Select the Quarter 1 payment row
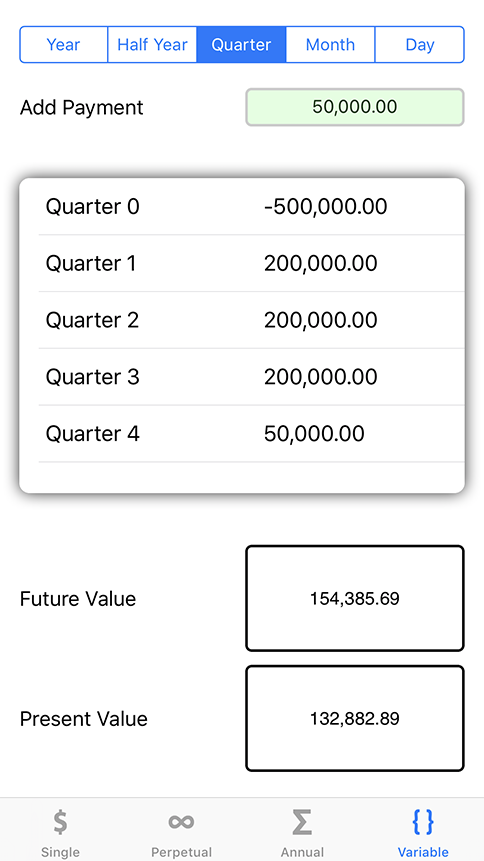The width and height of the screenshot is (484, 861). coord(251,264)
